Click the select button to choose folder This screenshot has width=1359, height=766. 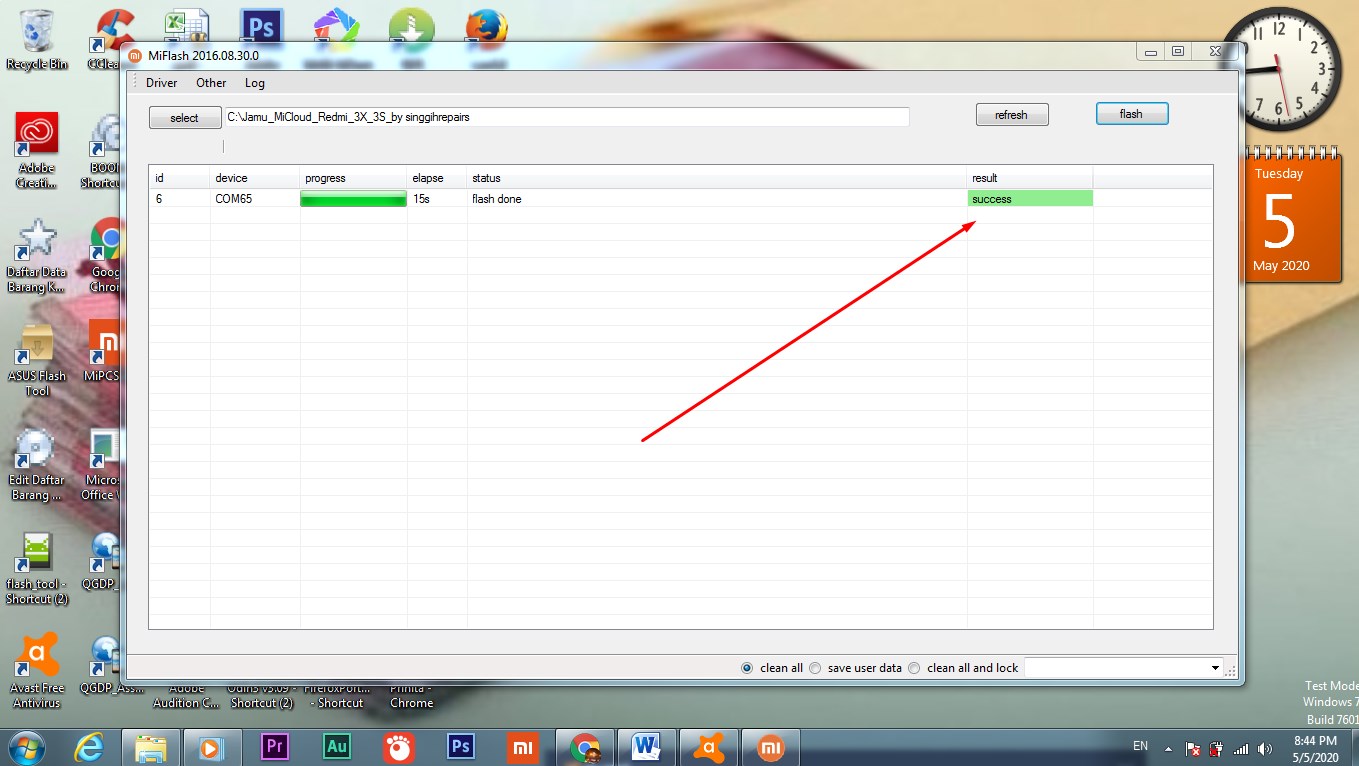tap(184, 117)
